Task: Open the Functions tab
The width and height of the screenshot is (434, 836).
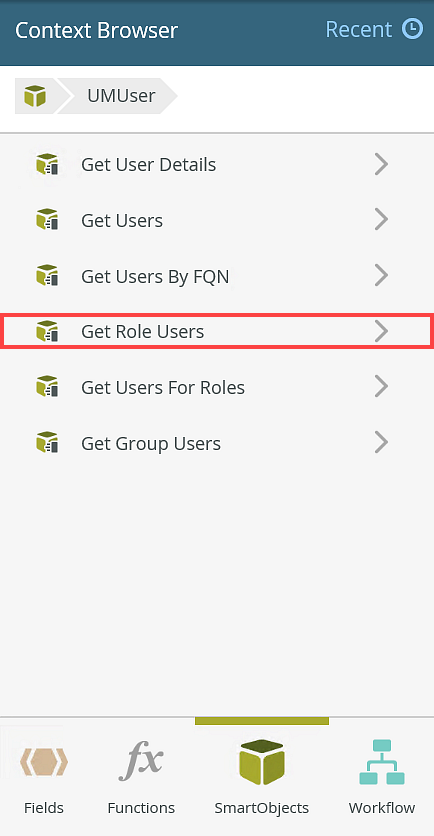Action: [141, 776]
